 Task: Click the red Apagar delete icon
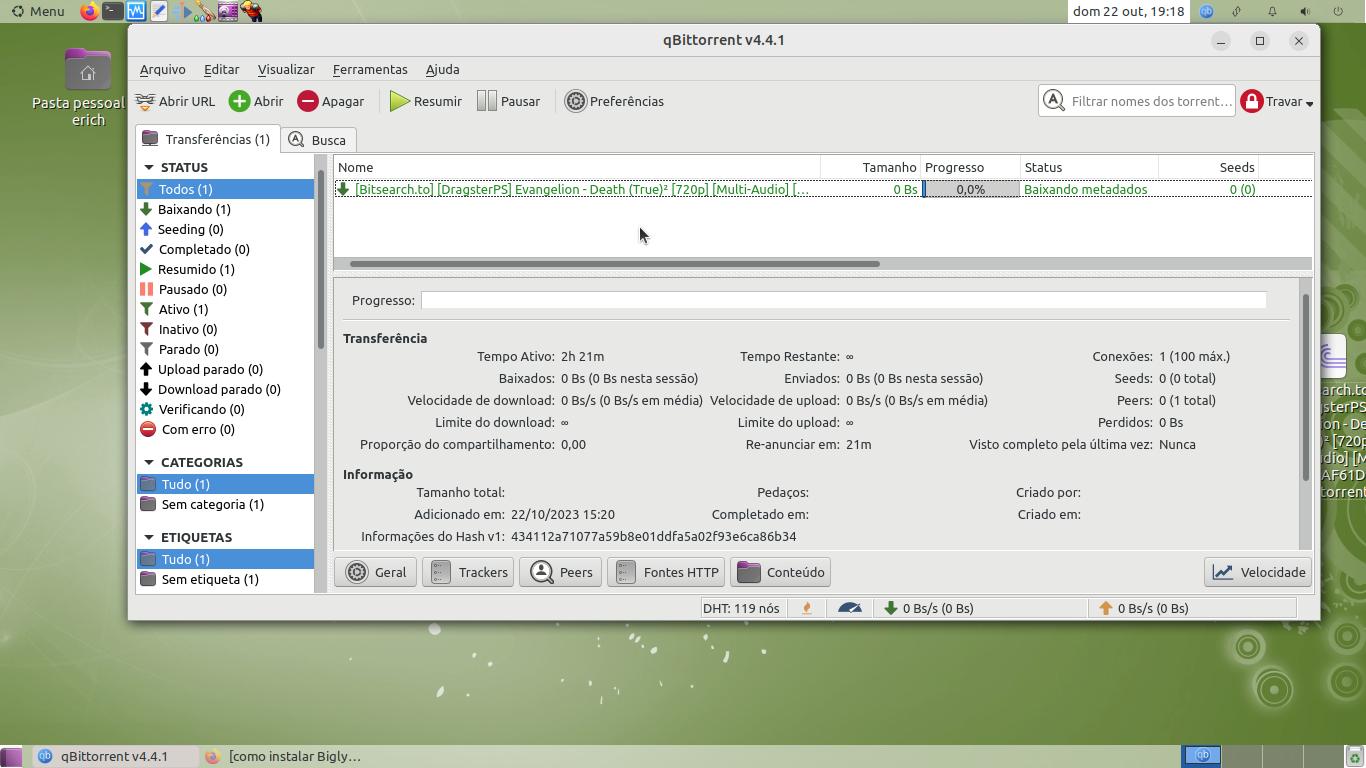308,101
